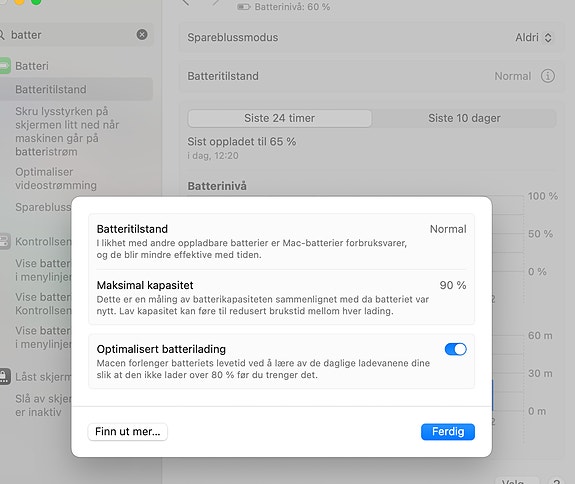Click the Batteritilstand row in main pane

tap(371, 76)
